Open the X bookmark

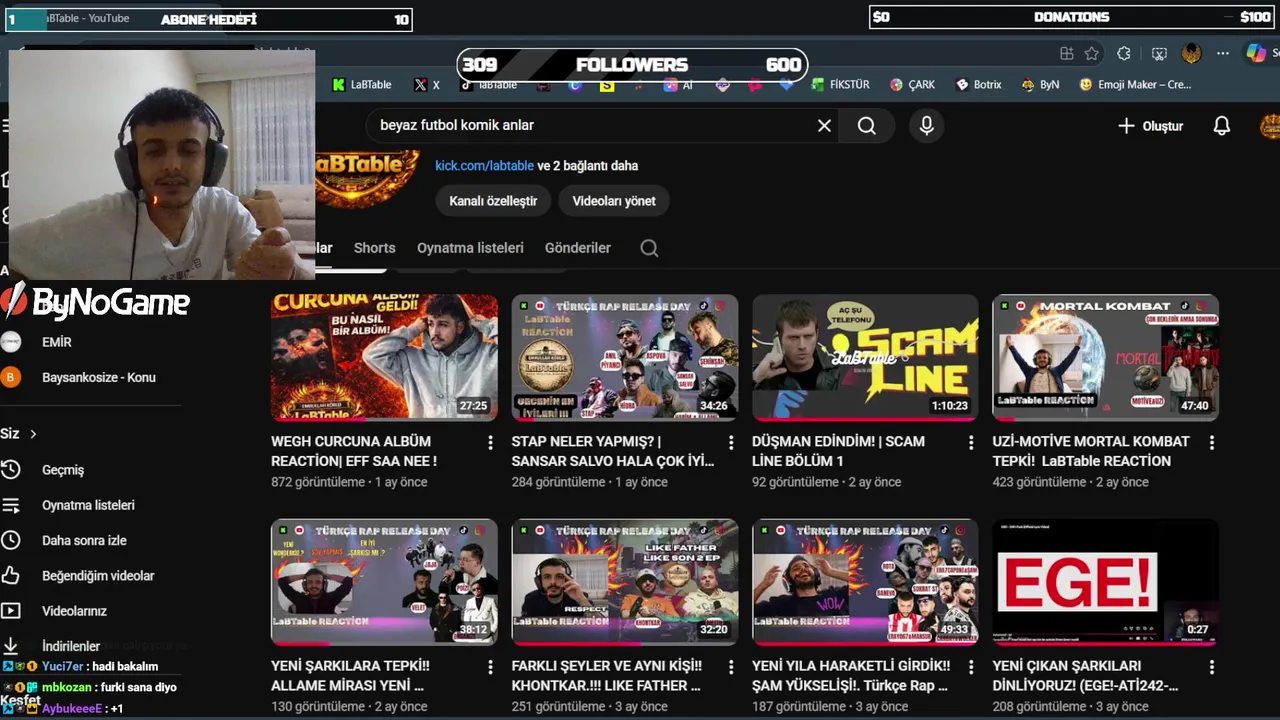coord(427,85)
